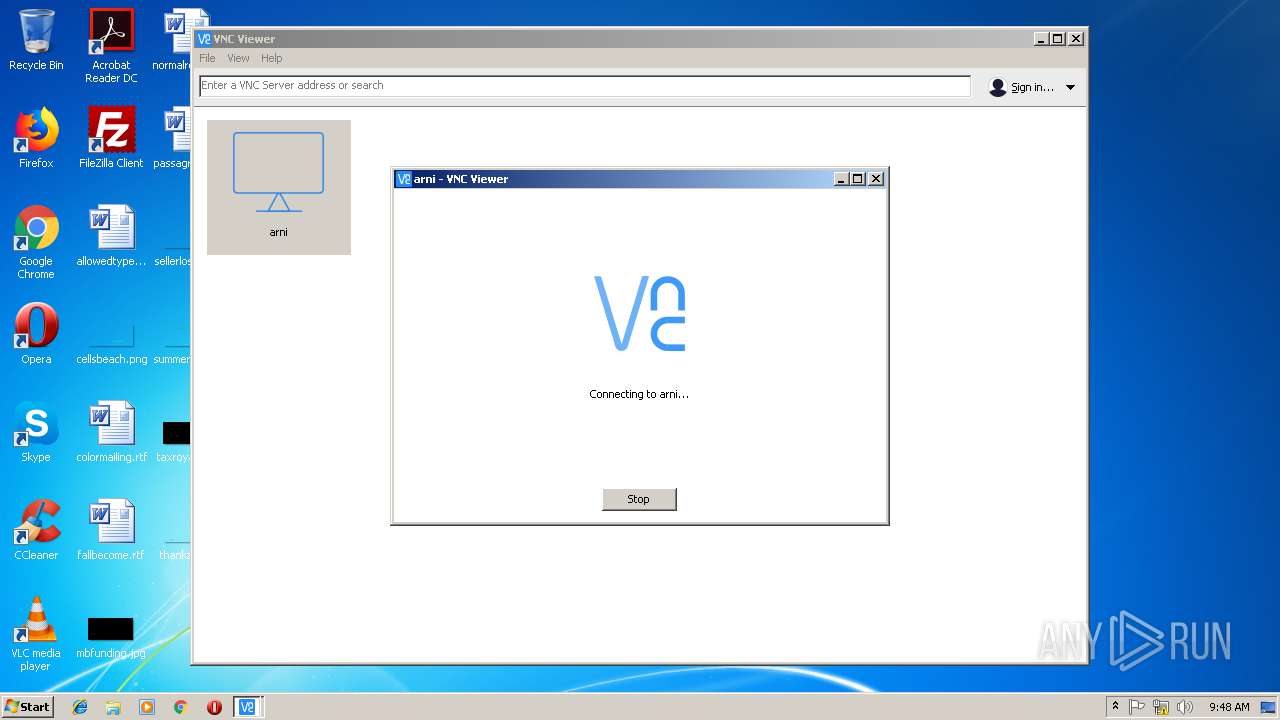Open the File menu in VNC Viewer

click(207, 58)
